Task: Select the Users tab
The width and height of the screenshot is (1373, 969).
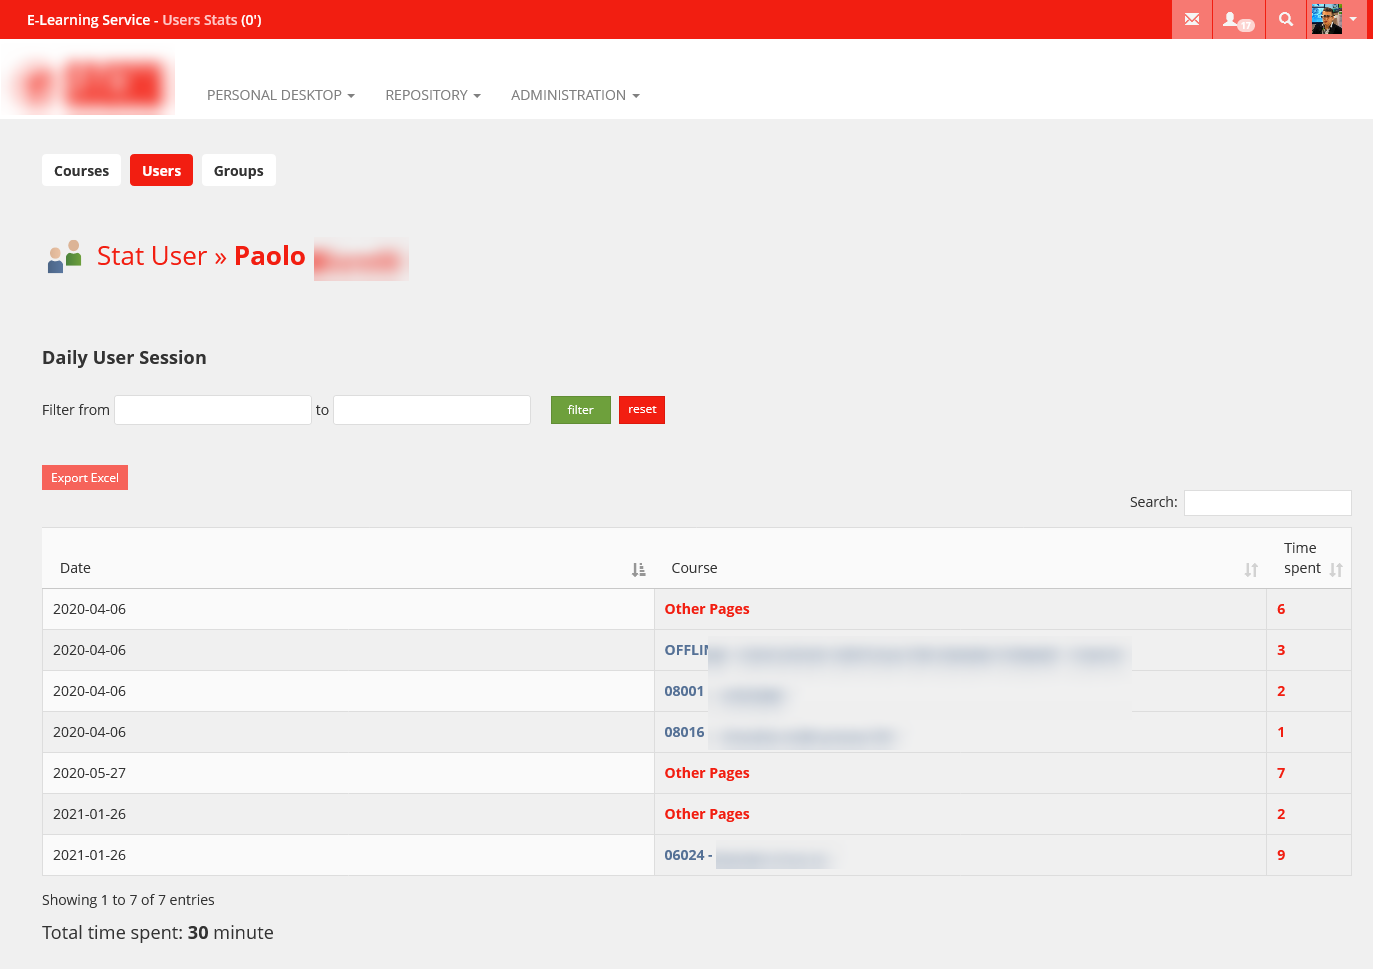Action: [161, 171]
